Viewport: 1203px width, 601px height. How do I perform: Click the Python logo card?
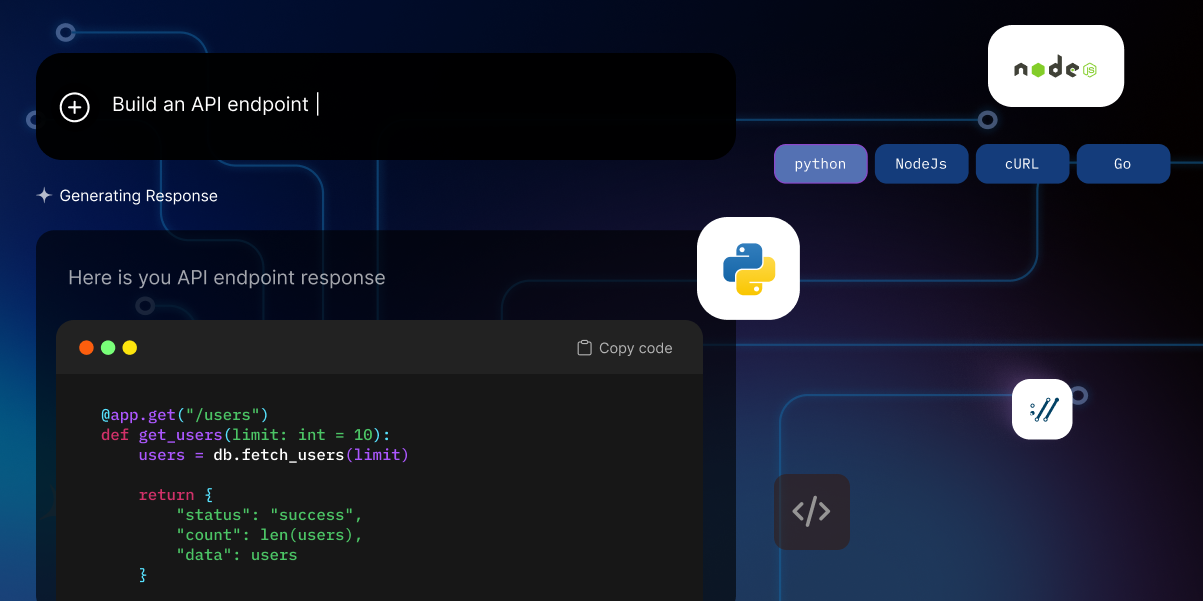(x=748, y=268)
